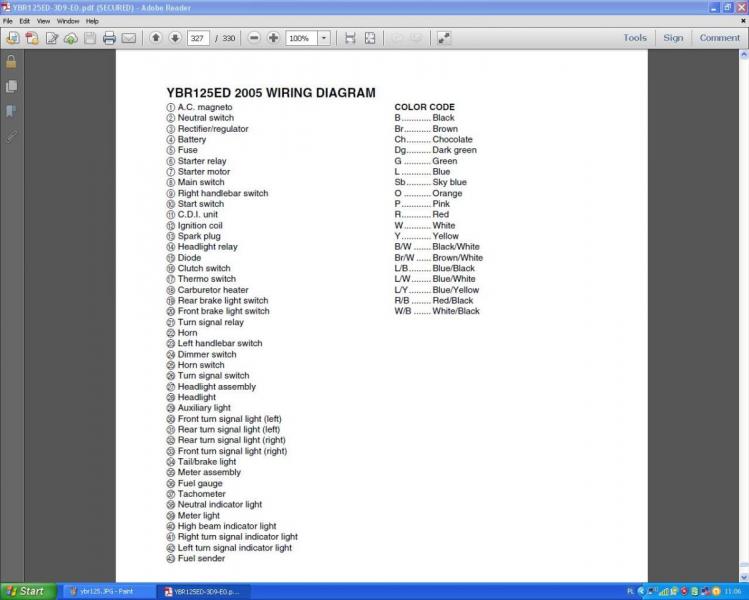Open the View menu
Screen dimensions: 749x600
pyautogui.click(x=45, y=20)
